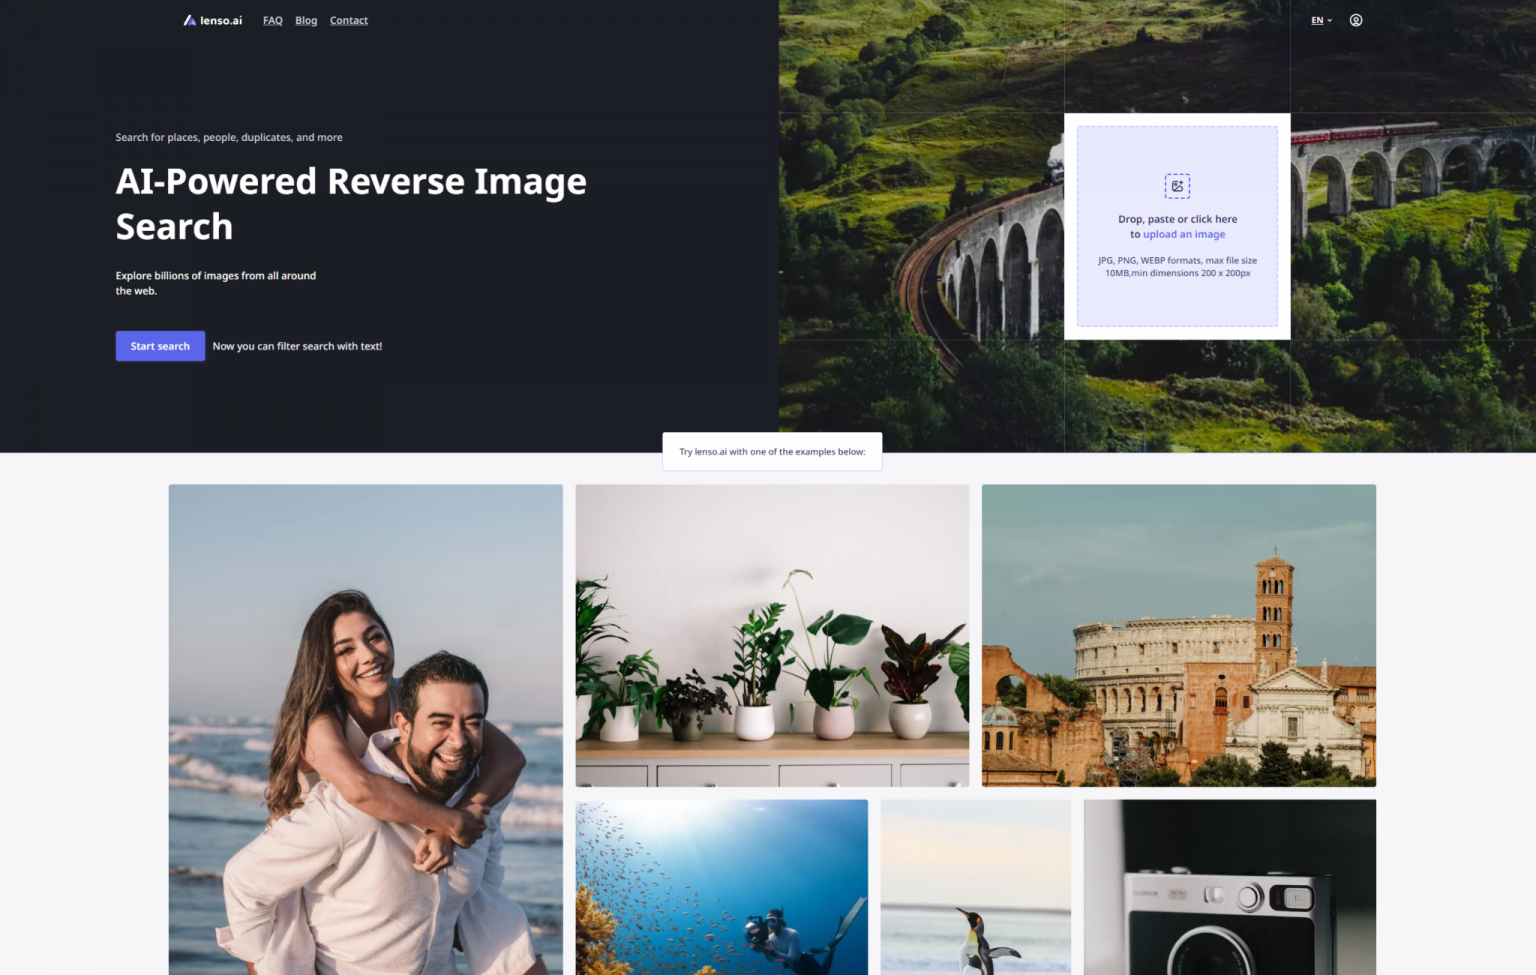Choose the houseplants example photo

[771, 634]
